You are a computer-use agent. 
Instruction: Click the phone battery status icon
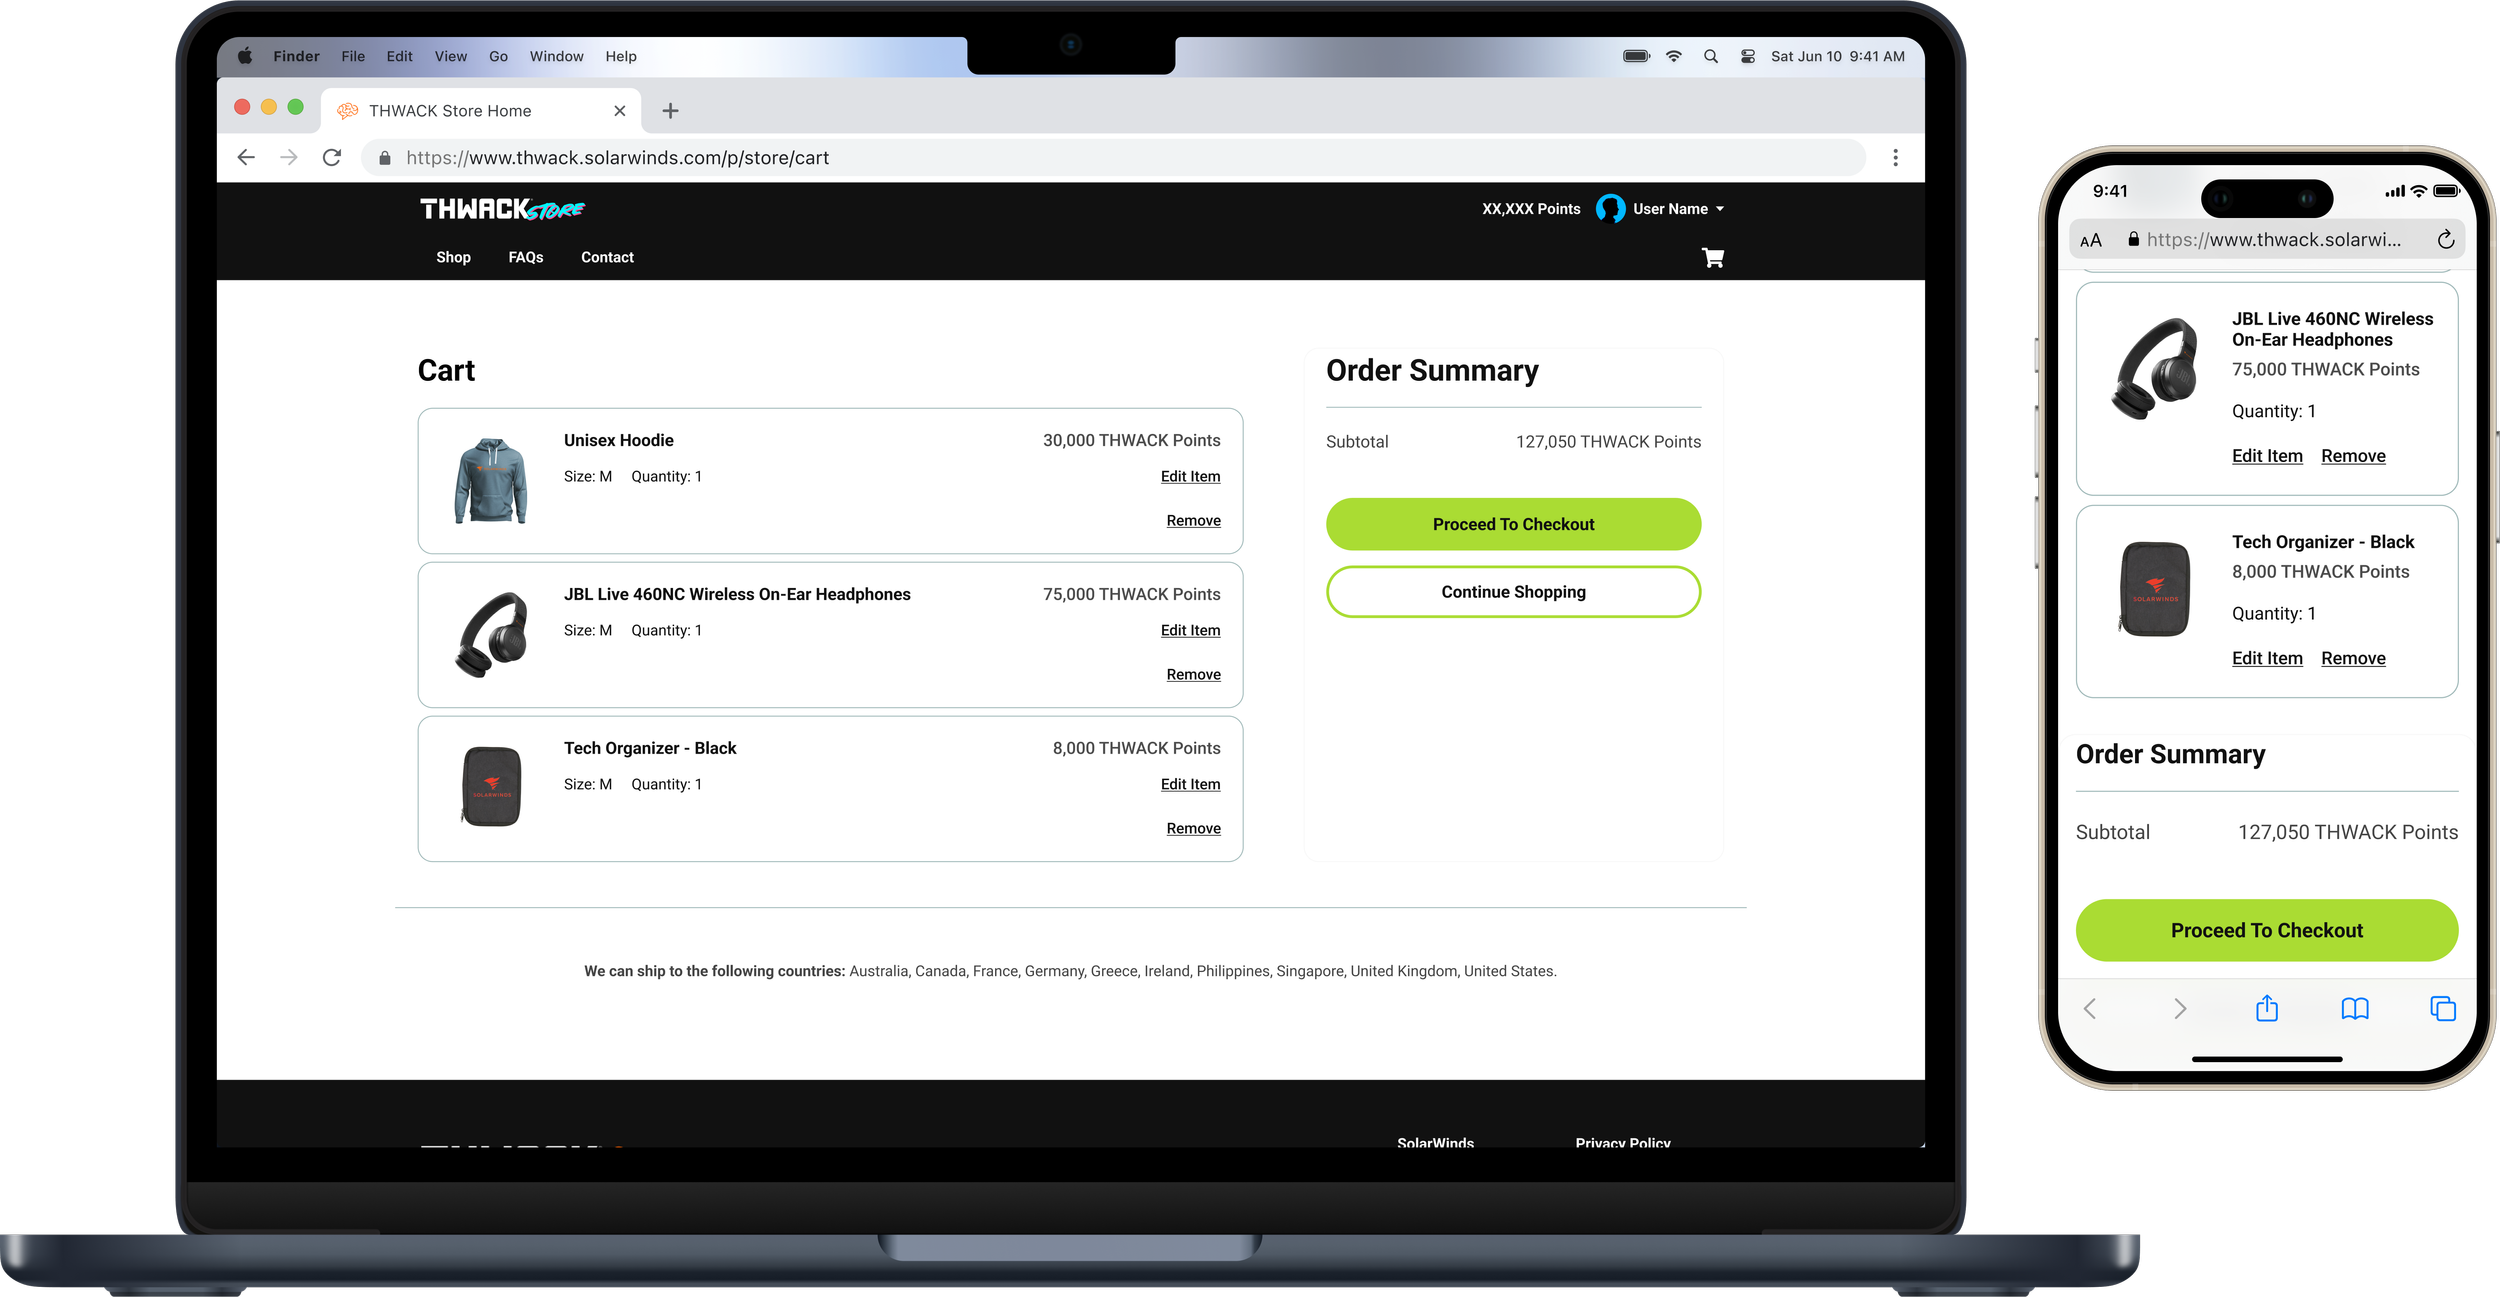(x=2446, y=191)
